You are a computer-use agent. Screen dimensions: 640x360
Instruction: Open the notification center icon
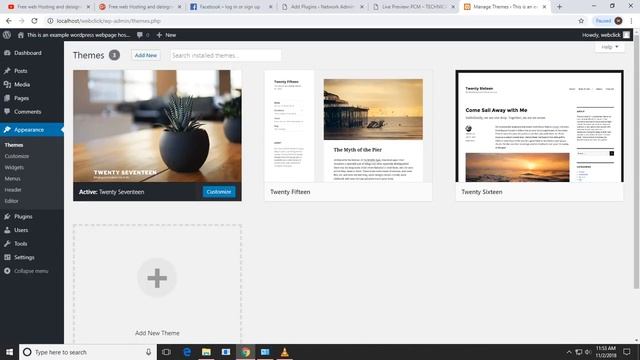point(627,352)
